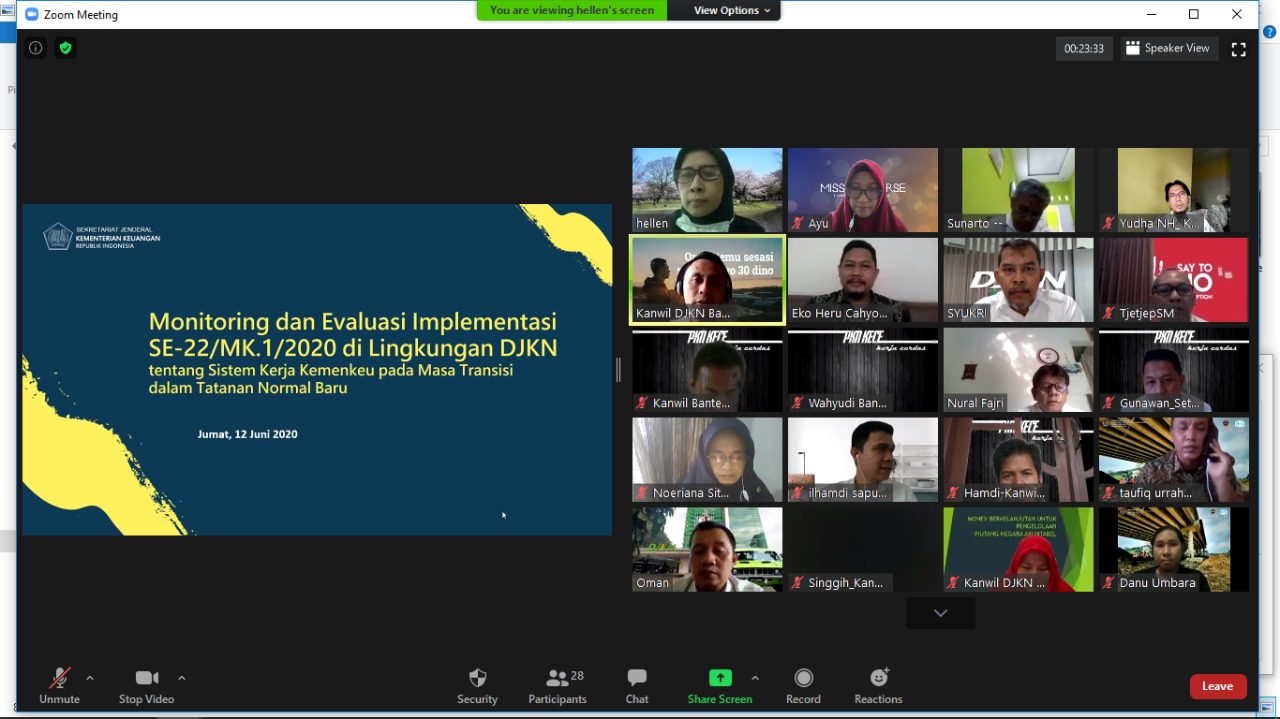Screen dimensions: 1280x719
Task: Show next page of participant videos
Action: (940, 613)
